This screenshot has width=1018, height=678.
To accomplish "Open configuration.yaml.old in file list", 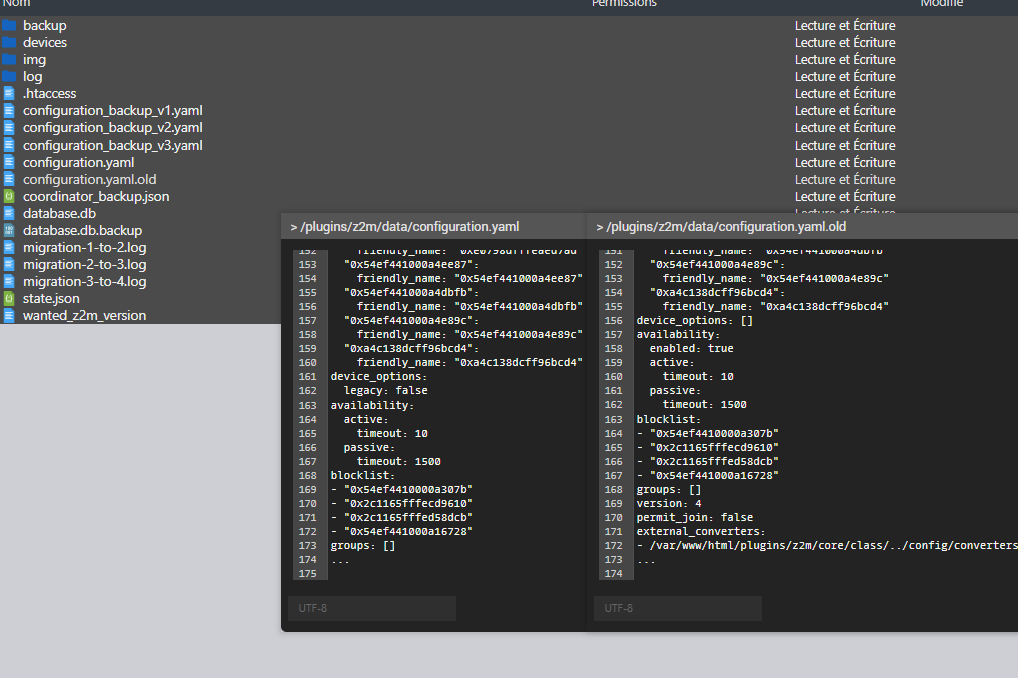I will 89,179.
